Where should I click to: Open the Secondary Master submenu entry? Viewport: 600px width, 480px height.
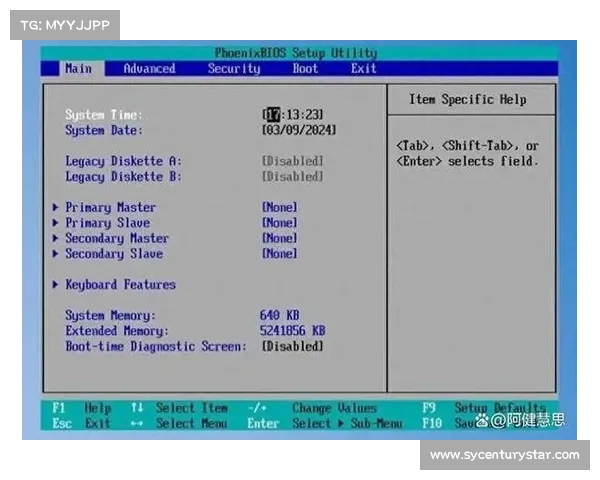pyautogui.click(x=117, y=238)
